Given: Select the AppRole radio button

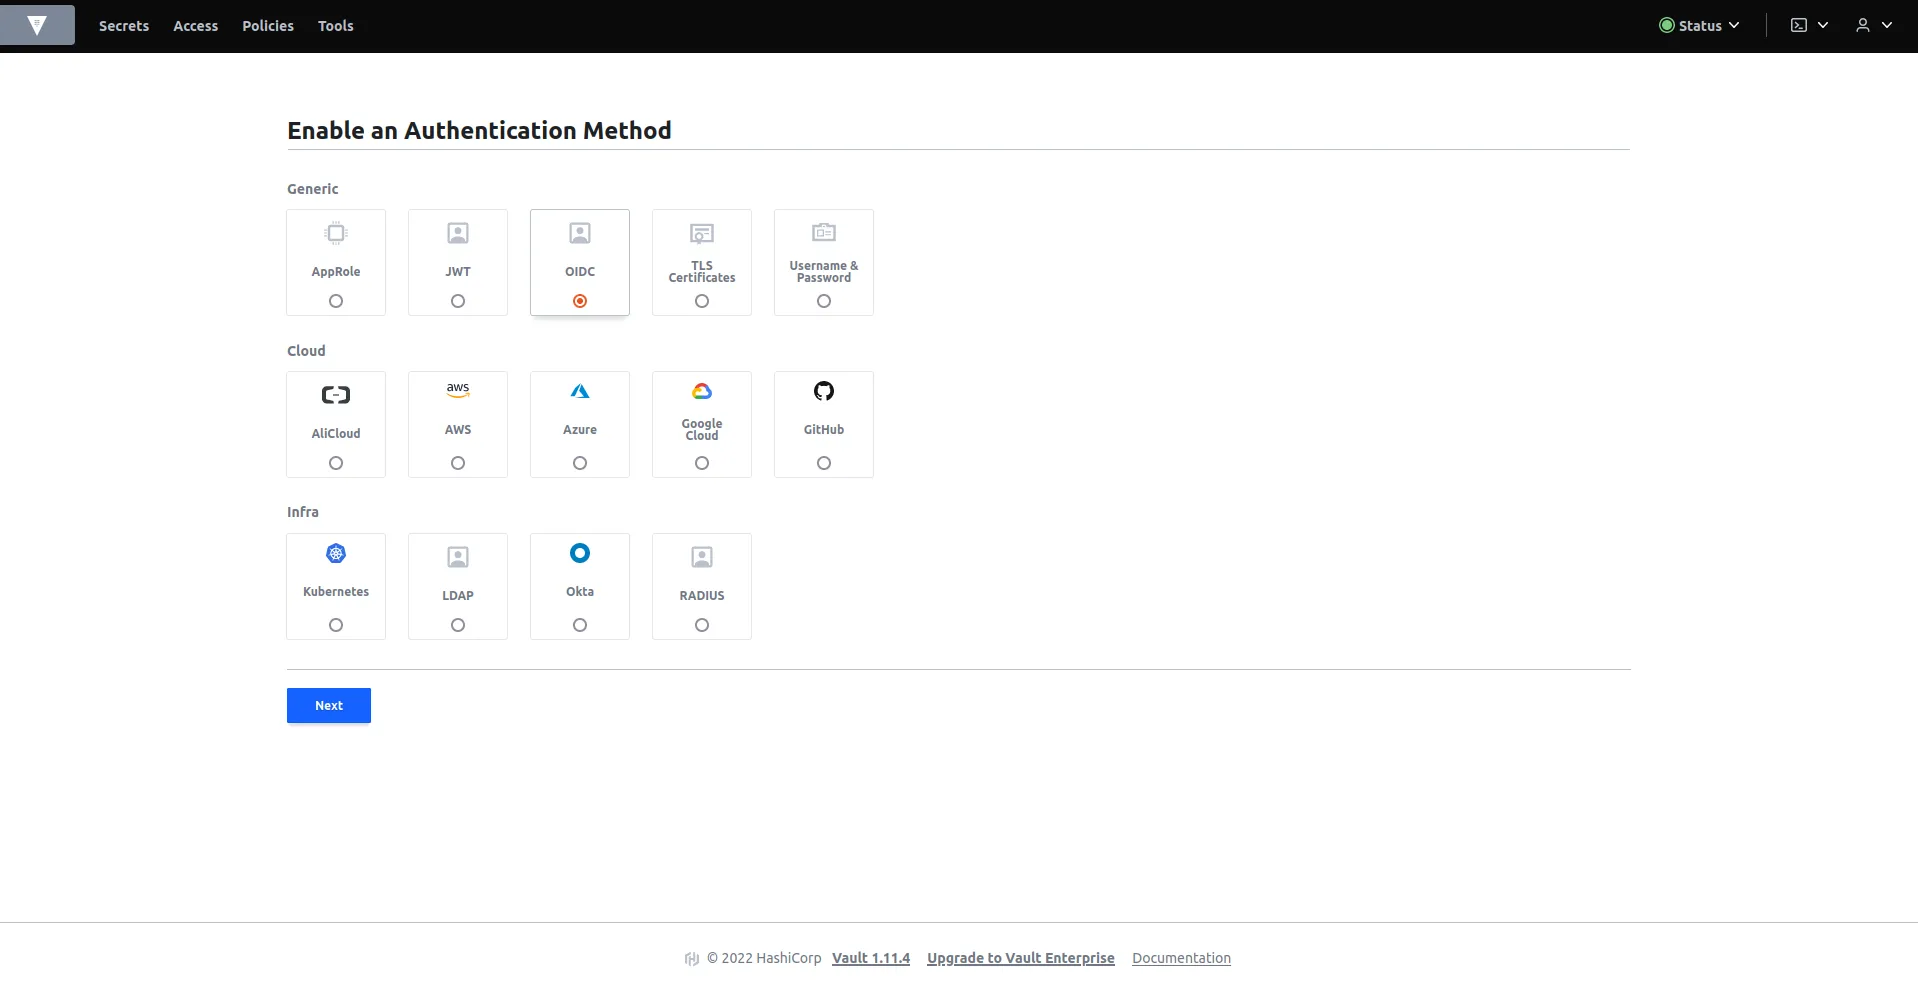Looking at the screenshot, I should click(x=336, y=301).
